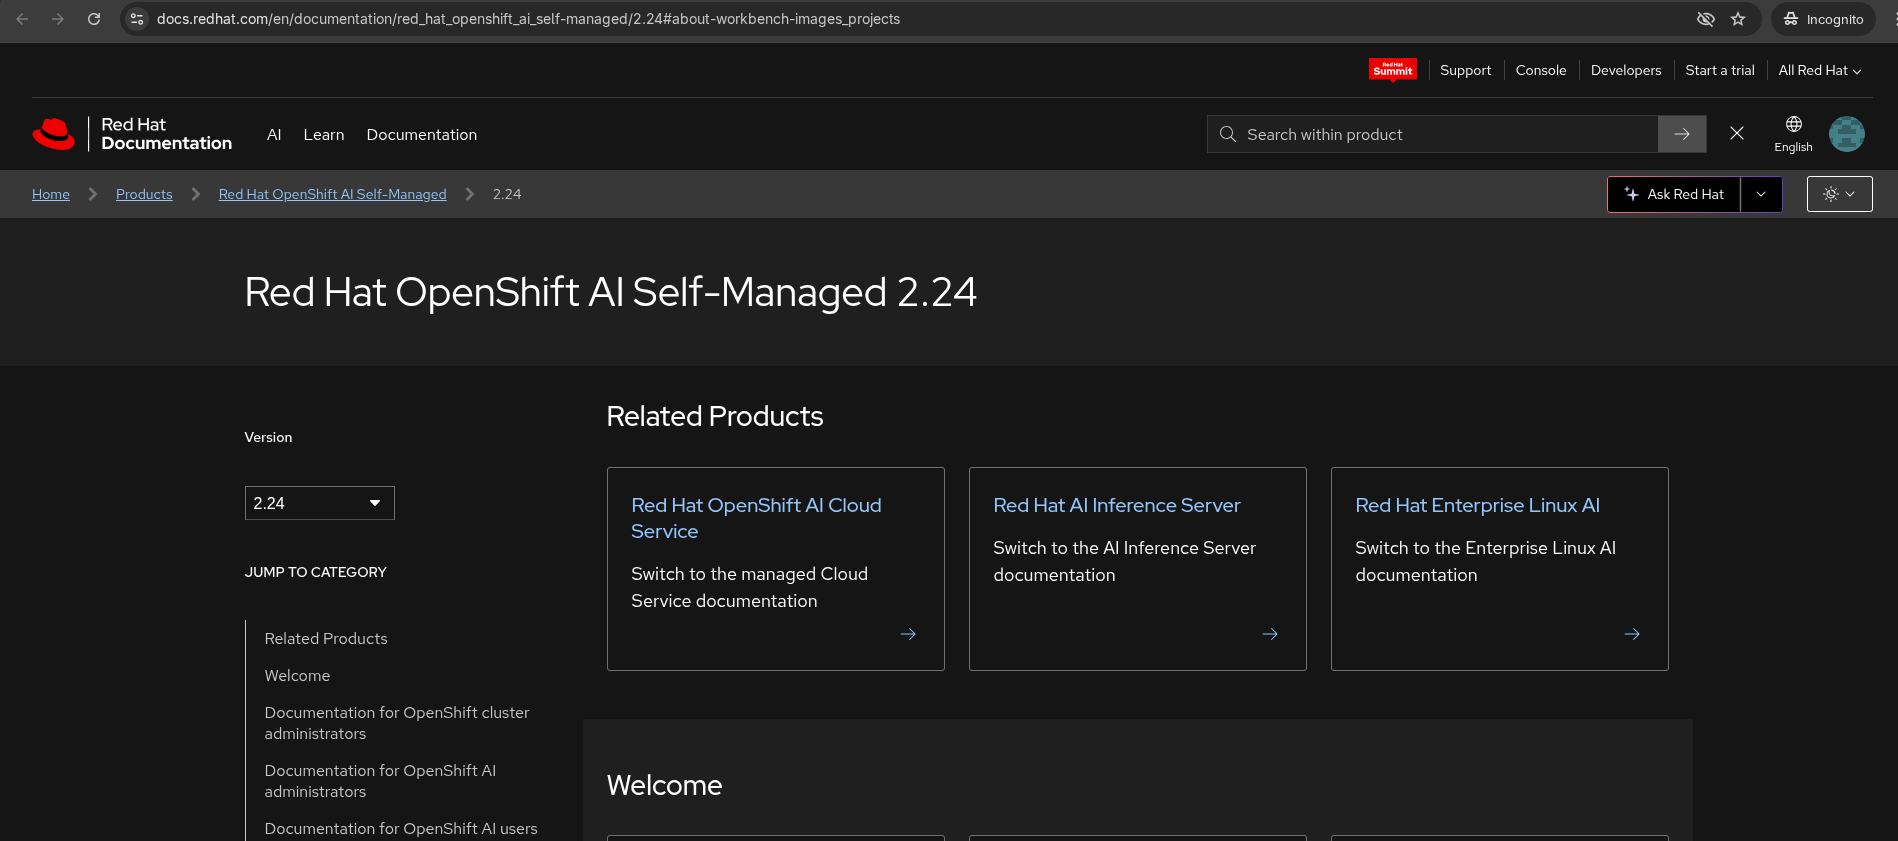Close the search bar with X
The height and width of the screenshot is (841, 1898).
[x=1737, y=134]
